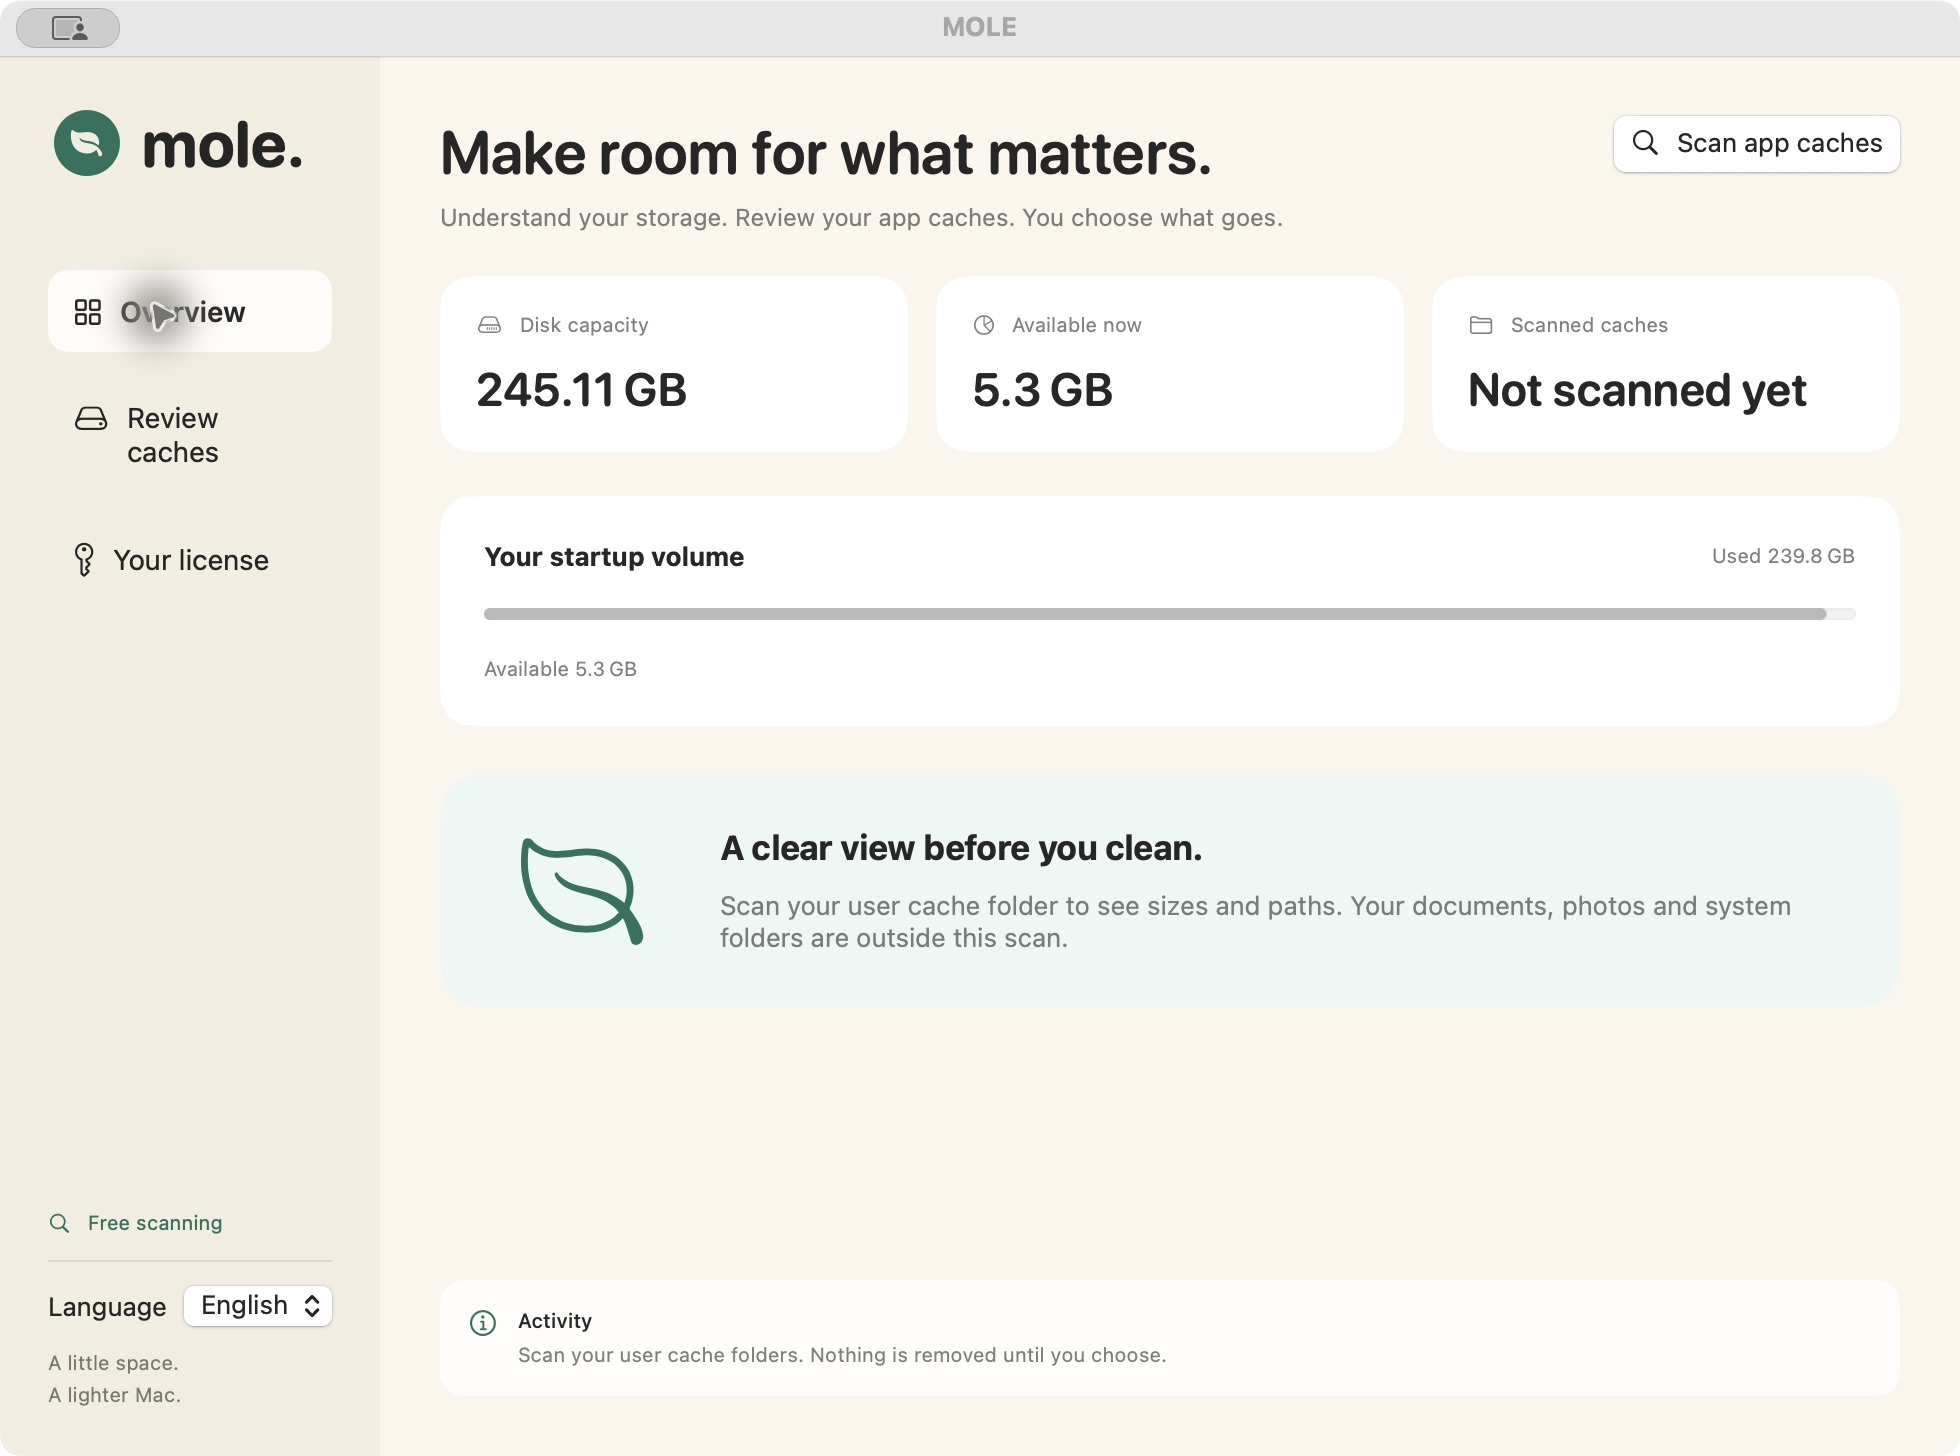The width and height of the screenshot is (1960, 1456).
Task: Start Scan app caches
Action: click(1757, 144)
